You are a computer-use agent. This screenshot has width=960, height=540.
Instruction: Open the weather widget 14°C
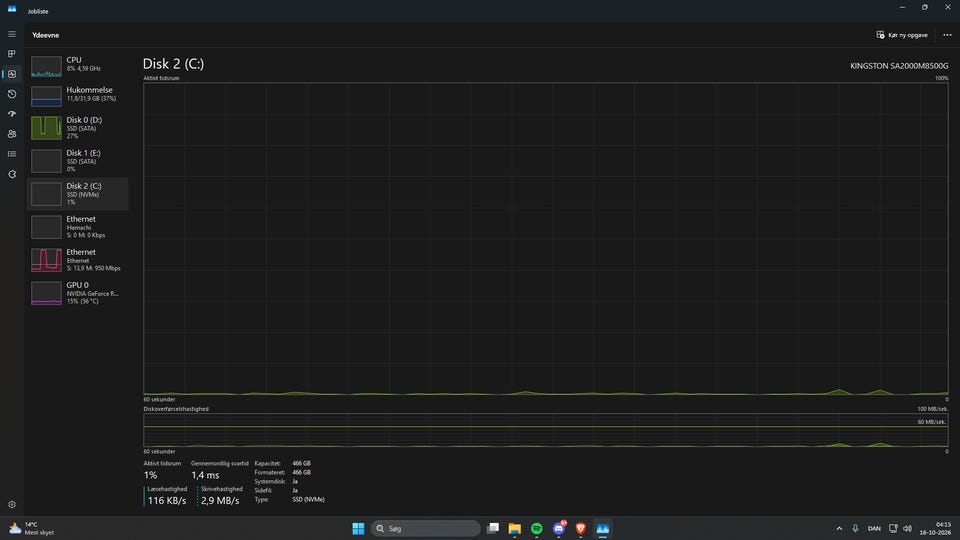32,528
